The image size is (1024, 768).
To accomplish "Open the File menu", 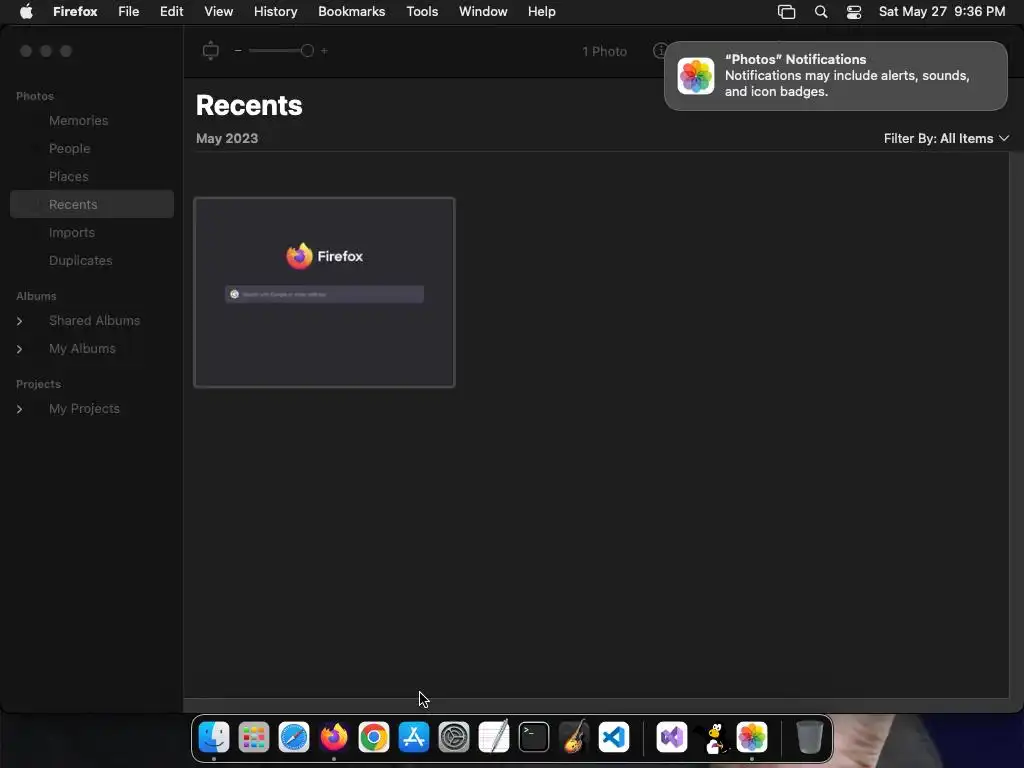I will click(x=129, y=12).
